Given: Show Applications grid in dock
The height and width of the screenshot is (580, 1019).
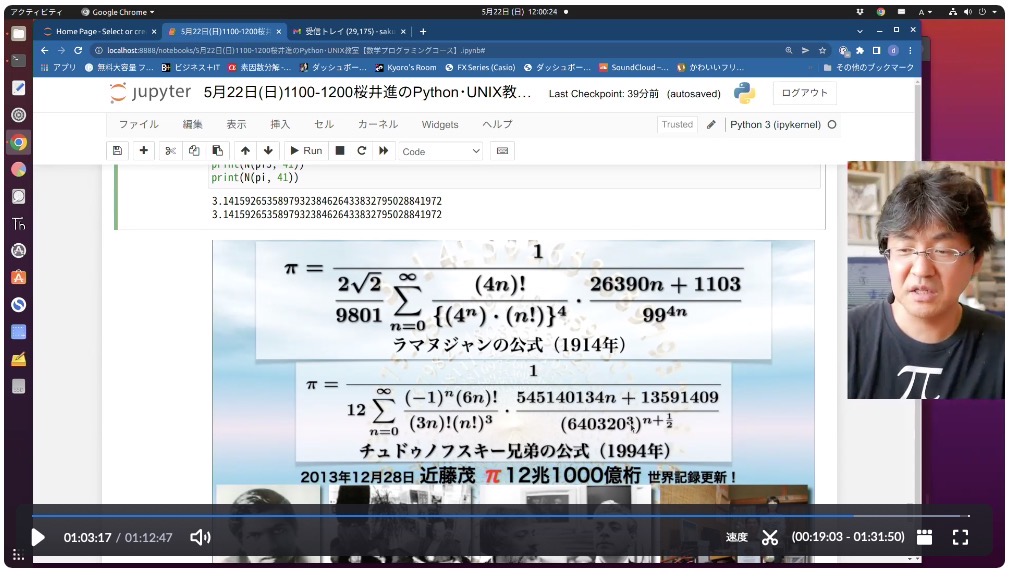Looking at the screenshot, I should click(18, 555).
